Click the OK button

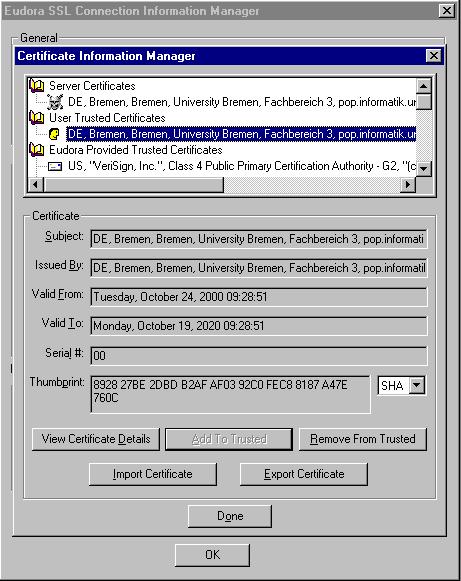tap(212, 555)
